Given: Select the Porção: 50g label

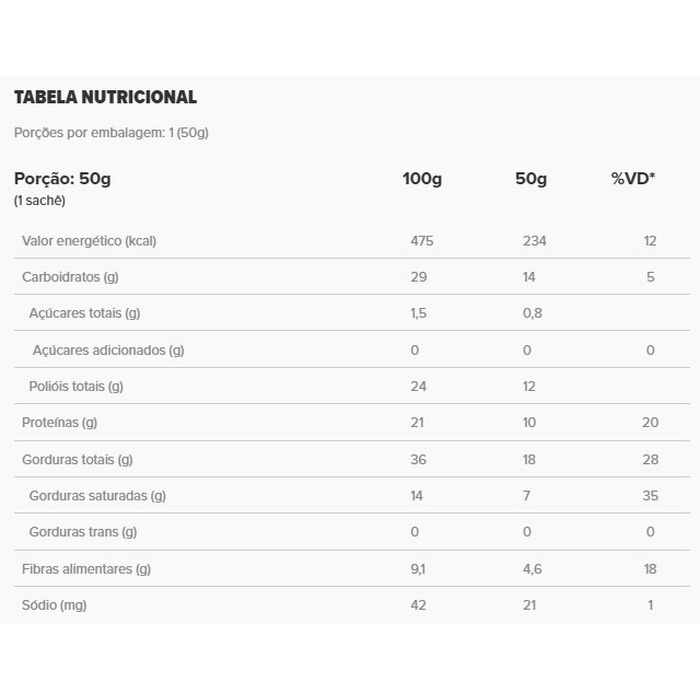Looking at the screenshot, I should click(x=62, y=179).
